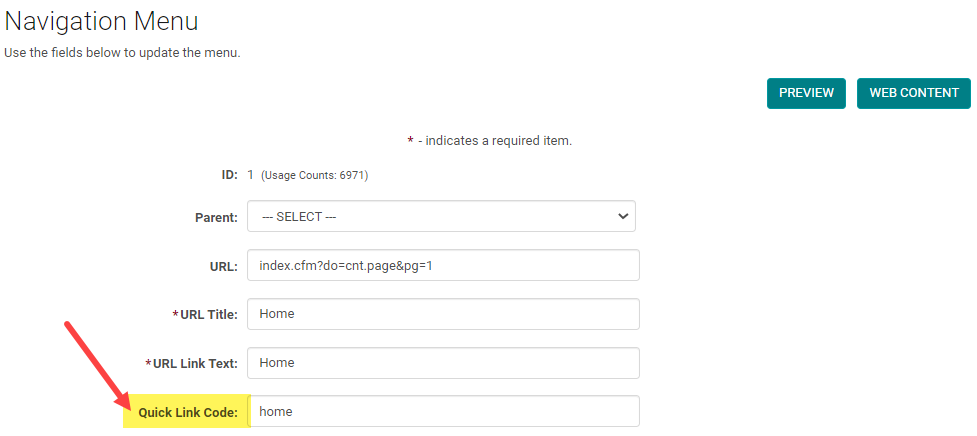Open the Parent SELECT dropdown
The height and width of the screenshot is (436, 977).
tap(440, 216)
